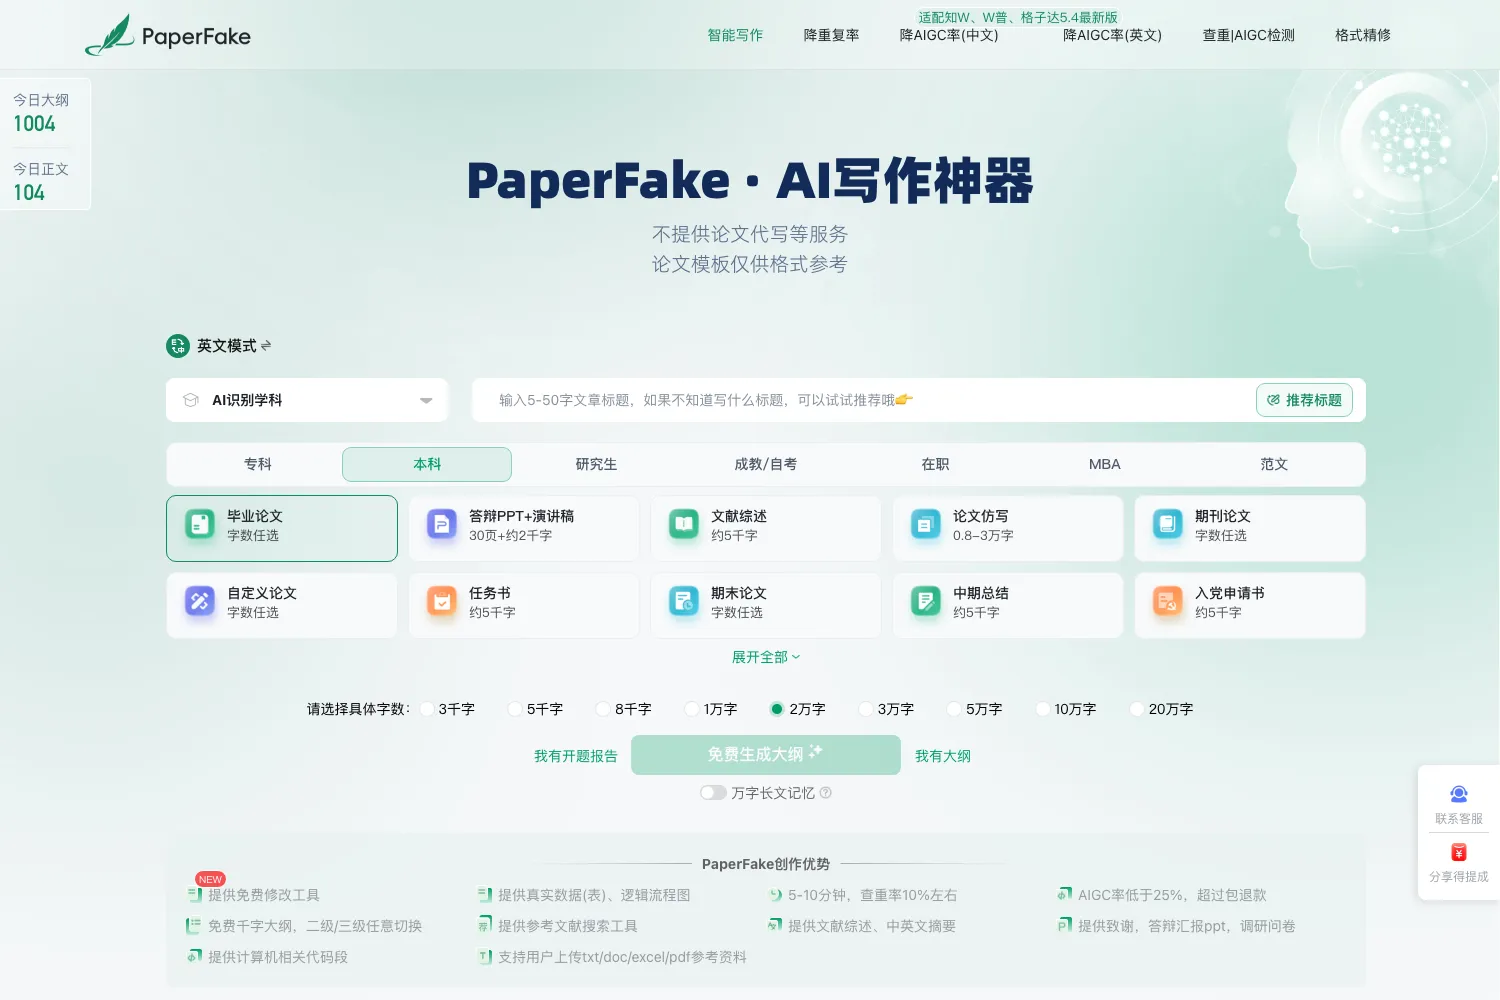Click the 期末论文 card icon

point(684,601)
